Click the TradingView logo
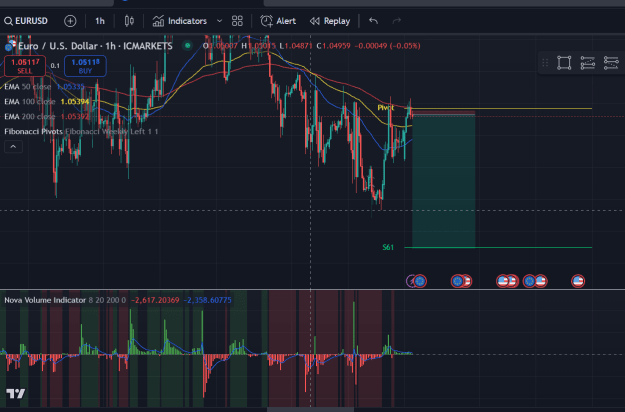The width and height of the screenshot is (625, 412). click(x=16, y=394)
